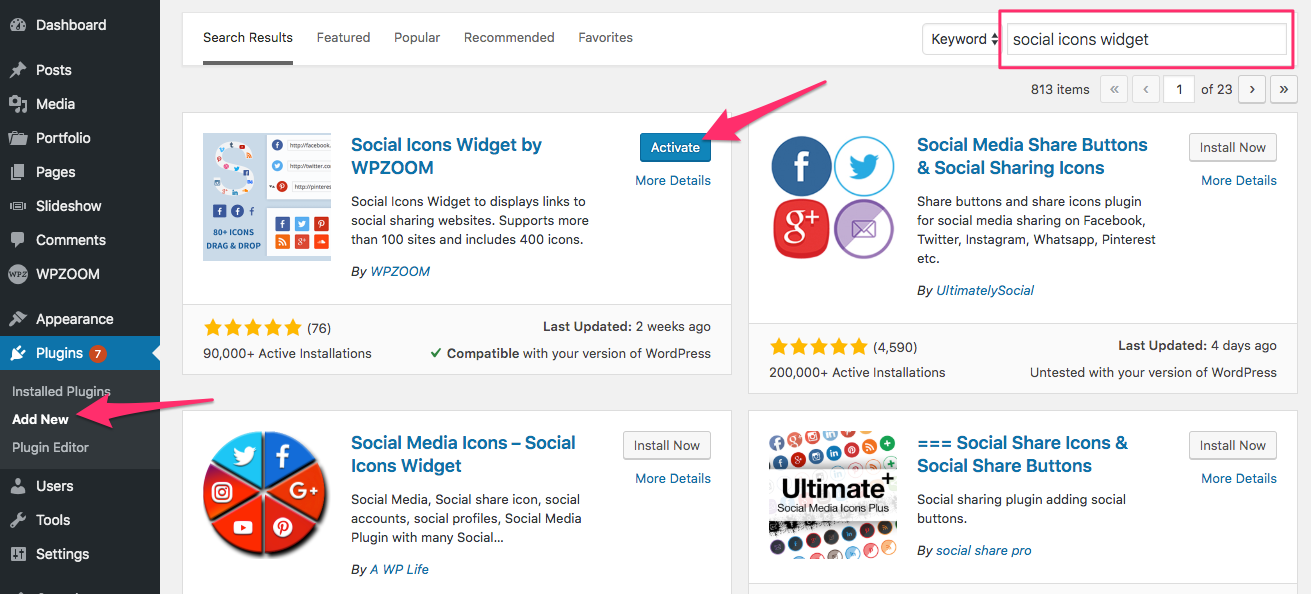More Details for Social Media Share Buttons
1311x594 pixels.
pos(1239,181)
